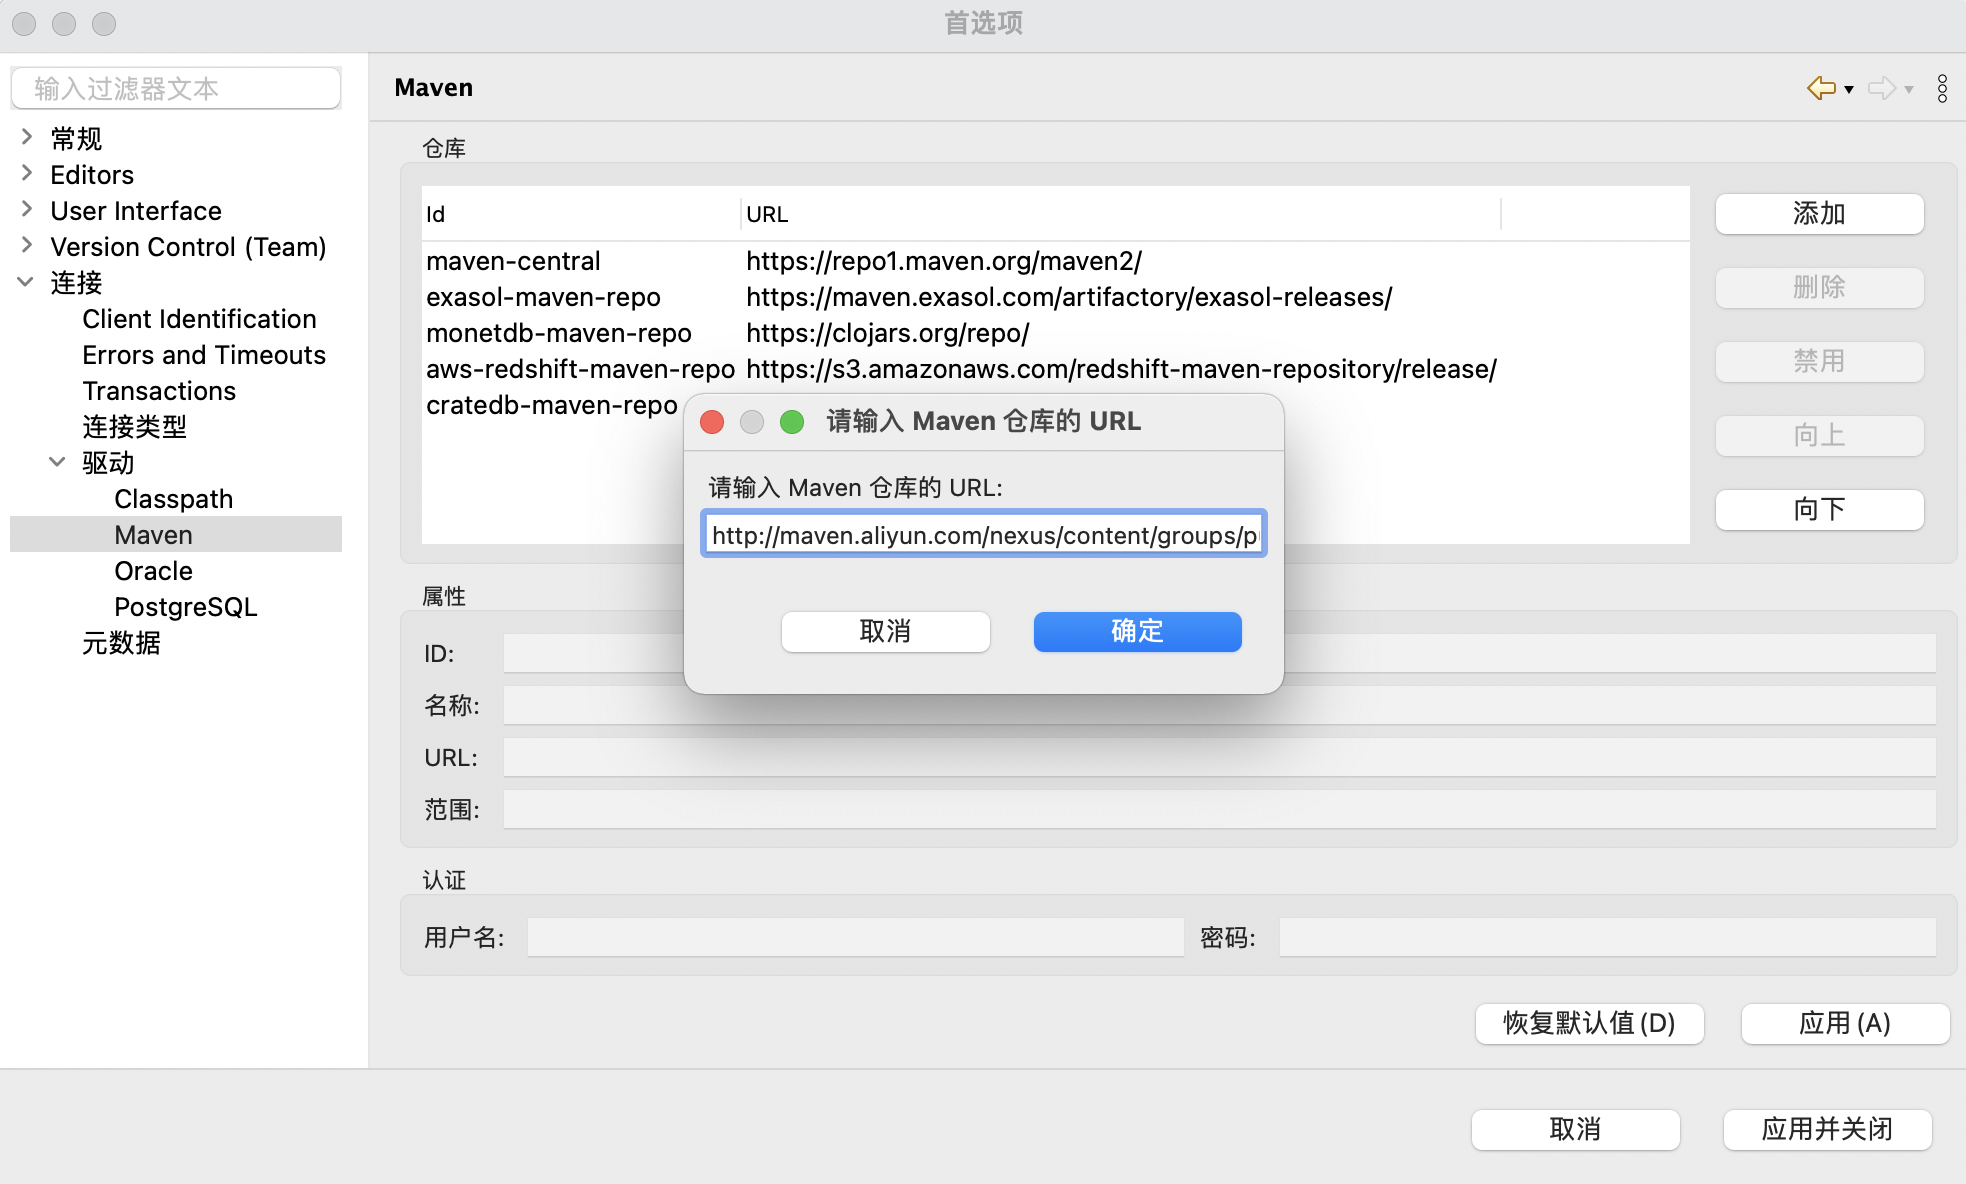This screenshot has height=1184, width=1966.
Task: Focus the Maven repository URL input
Action: (x=984, y=535)
